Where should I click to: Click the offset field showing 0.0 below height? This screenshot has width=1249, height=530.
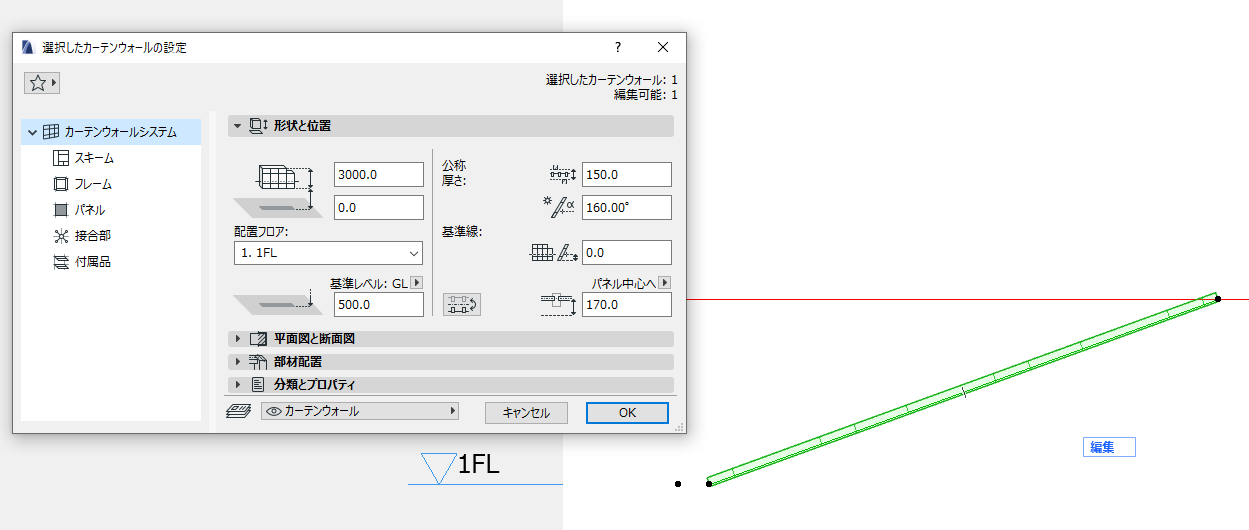point(379,207)
